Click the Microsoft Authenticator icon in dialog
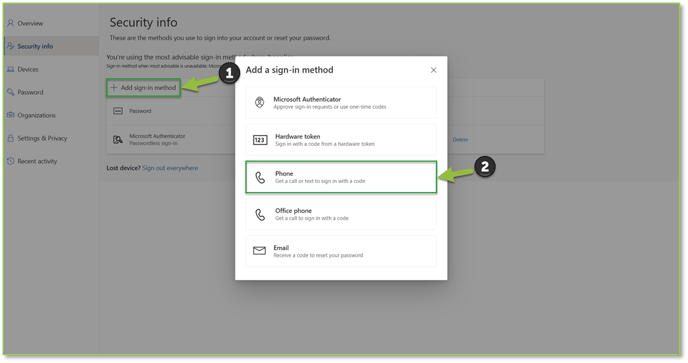Image resolution: width=688 pixels, height=363 pixels. 259,103
